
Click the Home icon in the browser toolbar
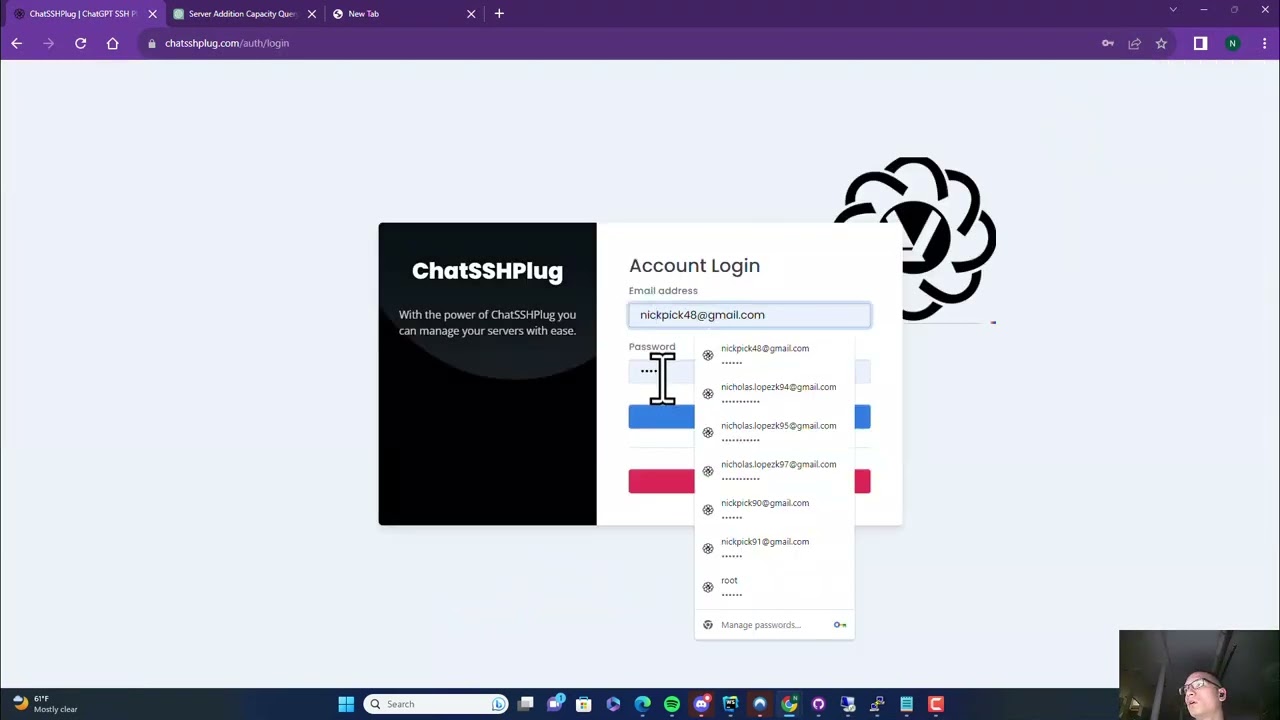point(112,43)
